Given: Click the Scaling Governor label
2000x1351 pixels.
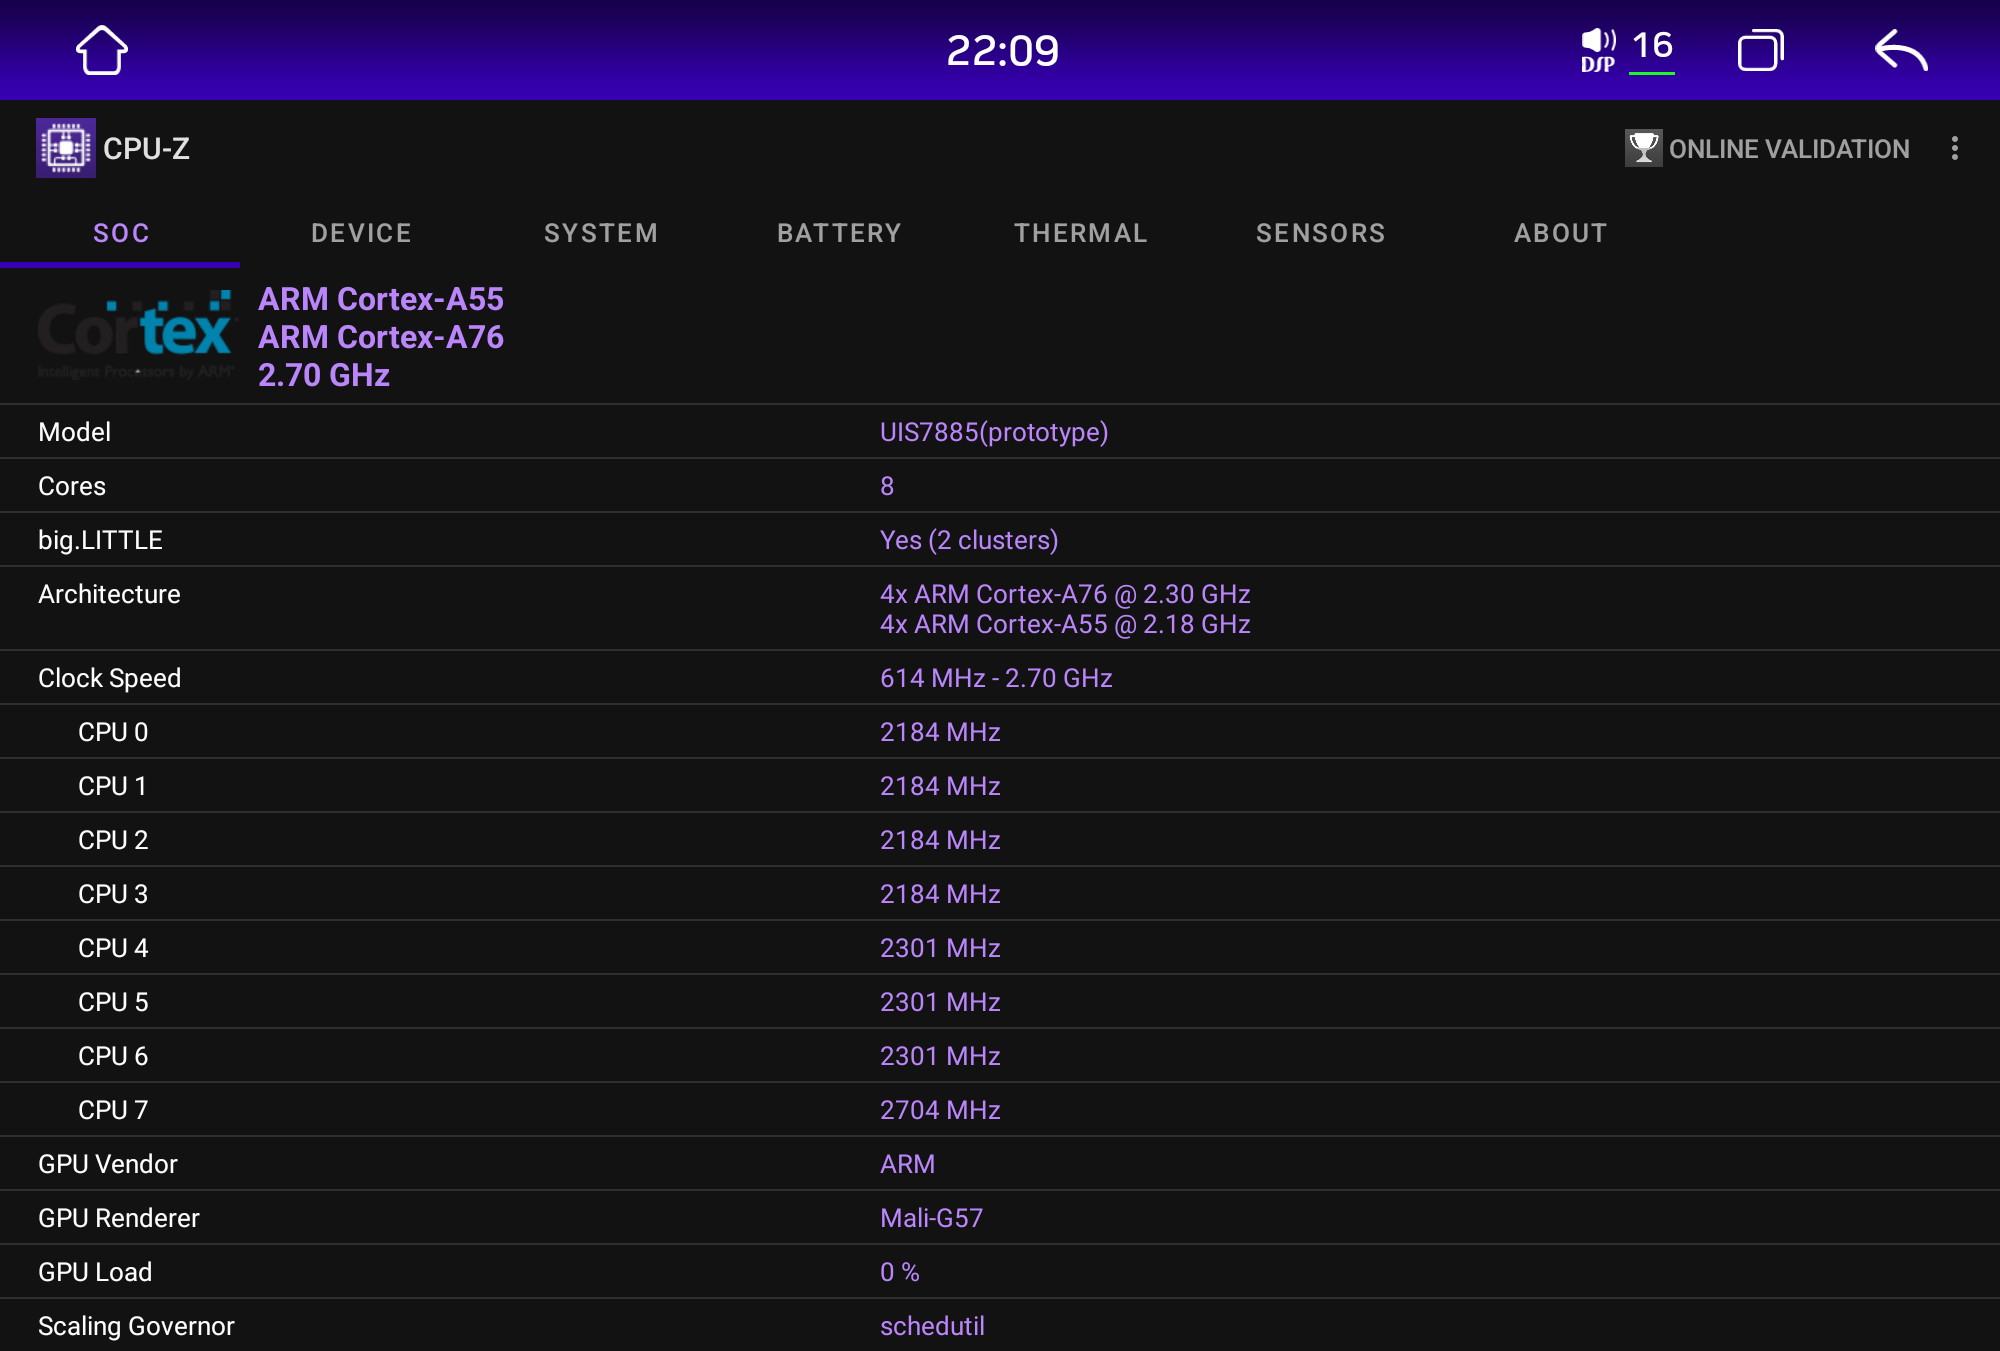Looking at the screenshot, I should 136,1326.
